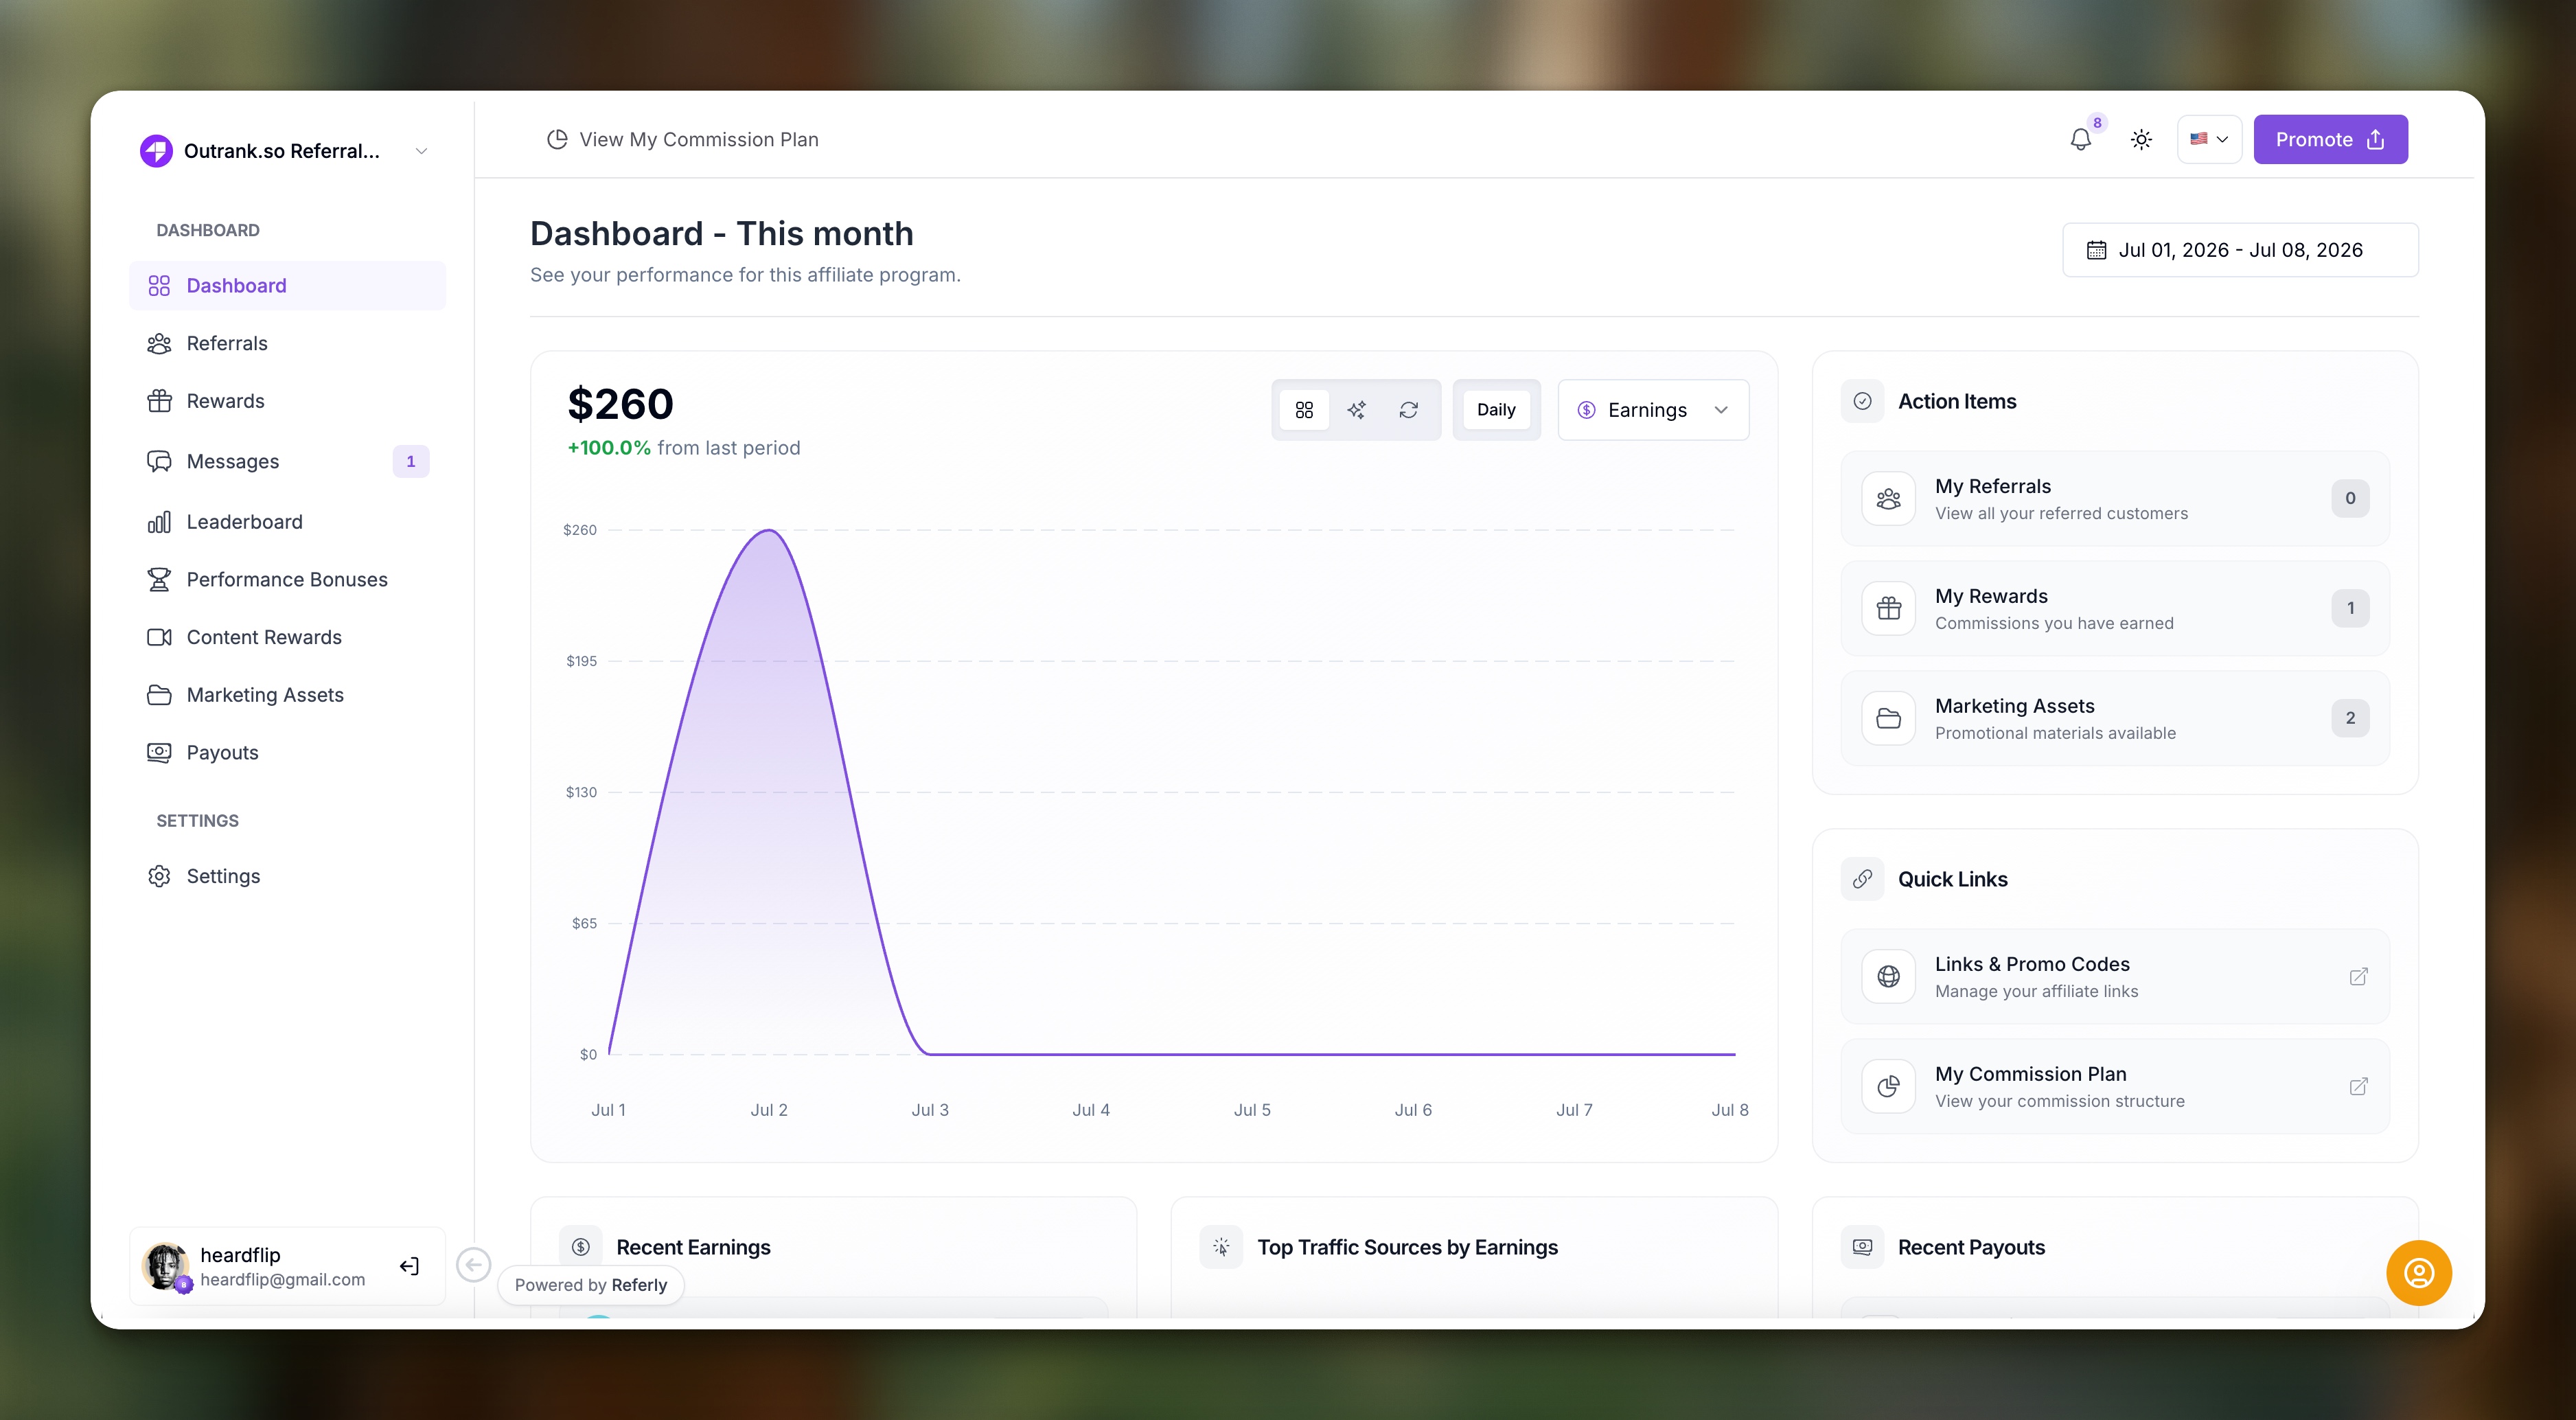This screenshot has height=1420, width=2576.
Task: Open My Referrals action item
Action: point(2115,499)
